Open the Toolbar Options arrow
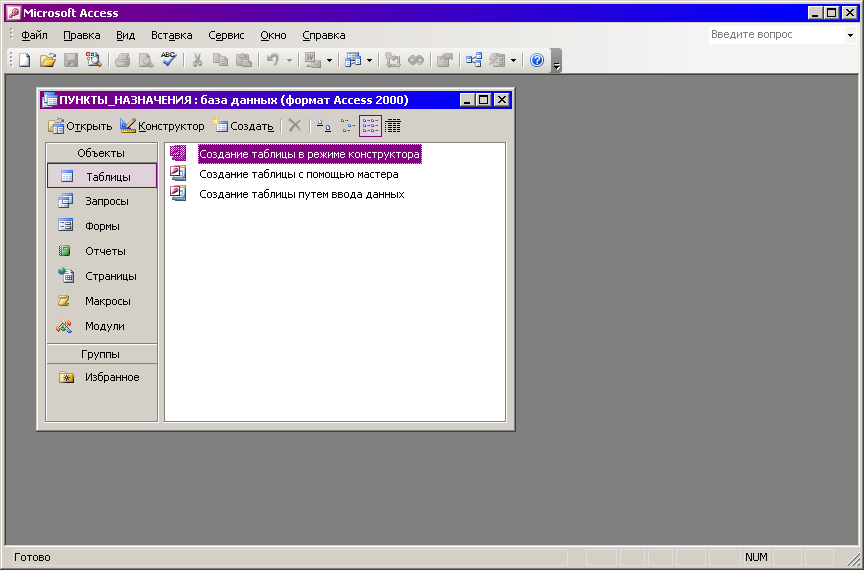The image size is (864, 570). point(556,61)
